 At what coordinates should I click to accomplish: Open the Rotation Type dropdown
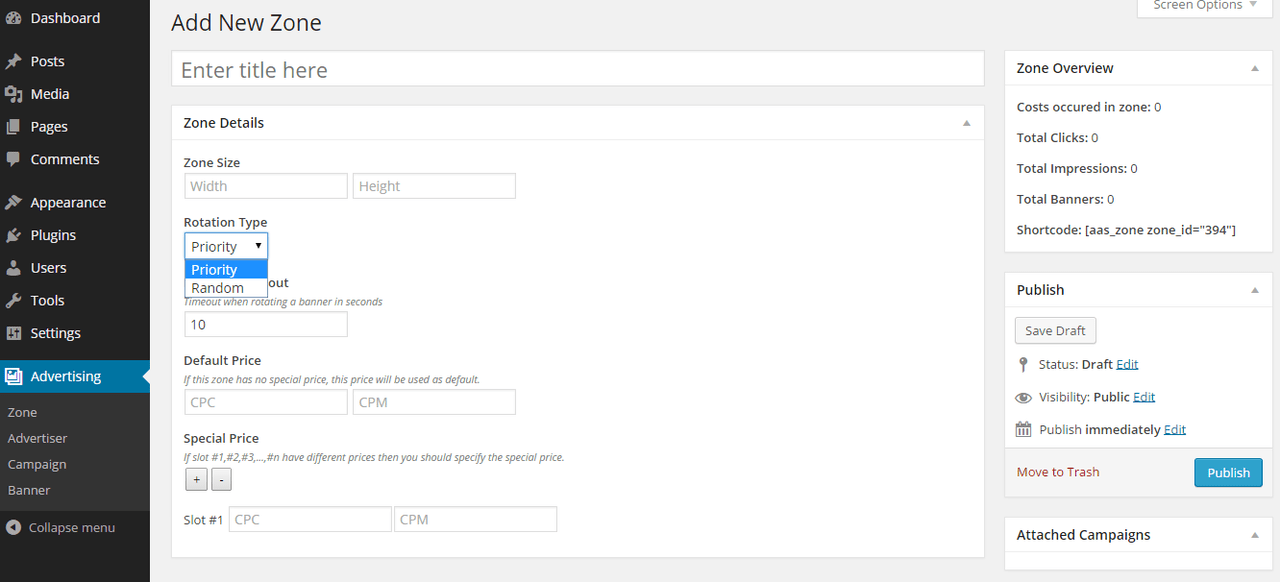point(226,246)
